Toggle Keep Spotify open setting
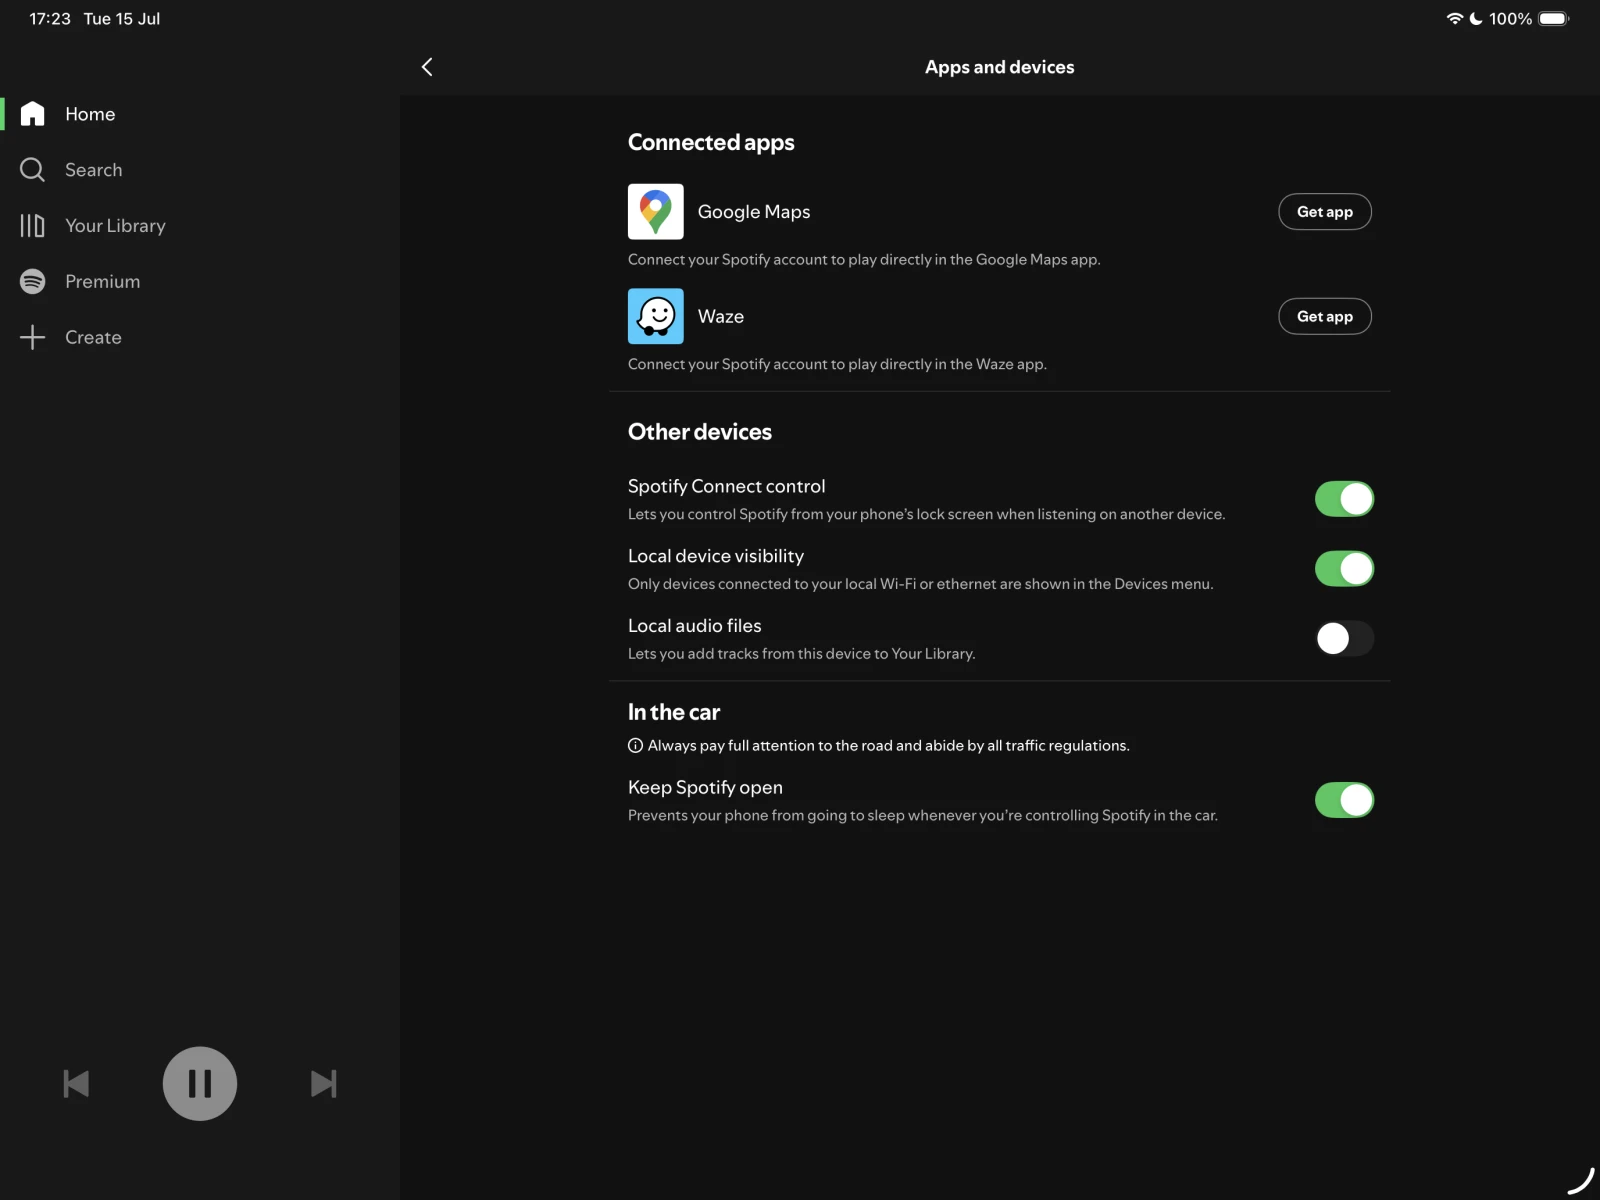 [x=1344, y=800]
